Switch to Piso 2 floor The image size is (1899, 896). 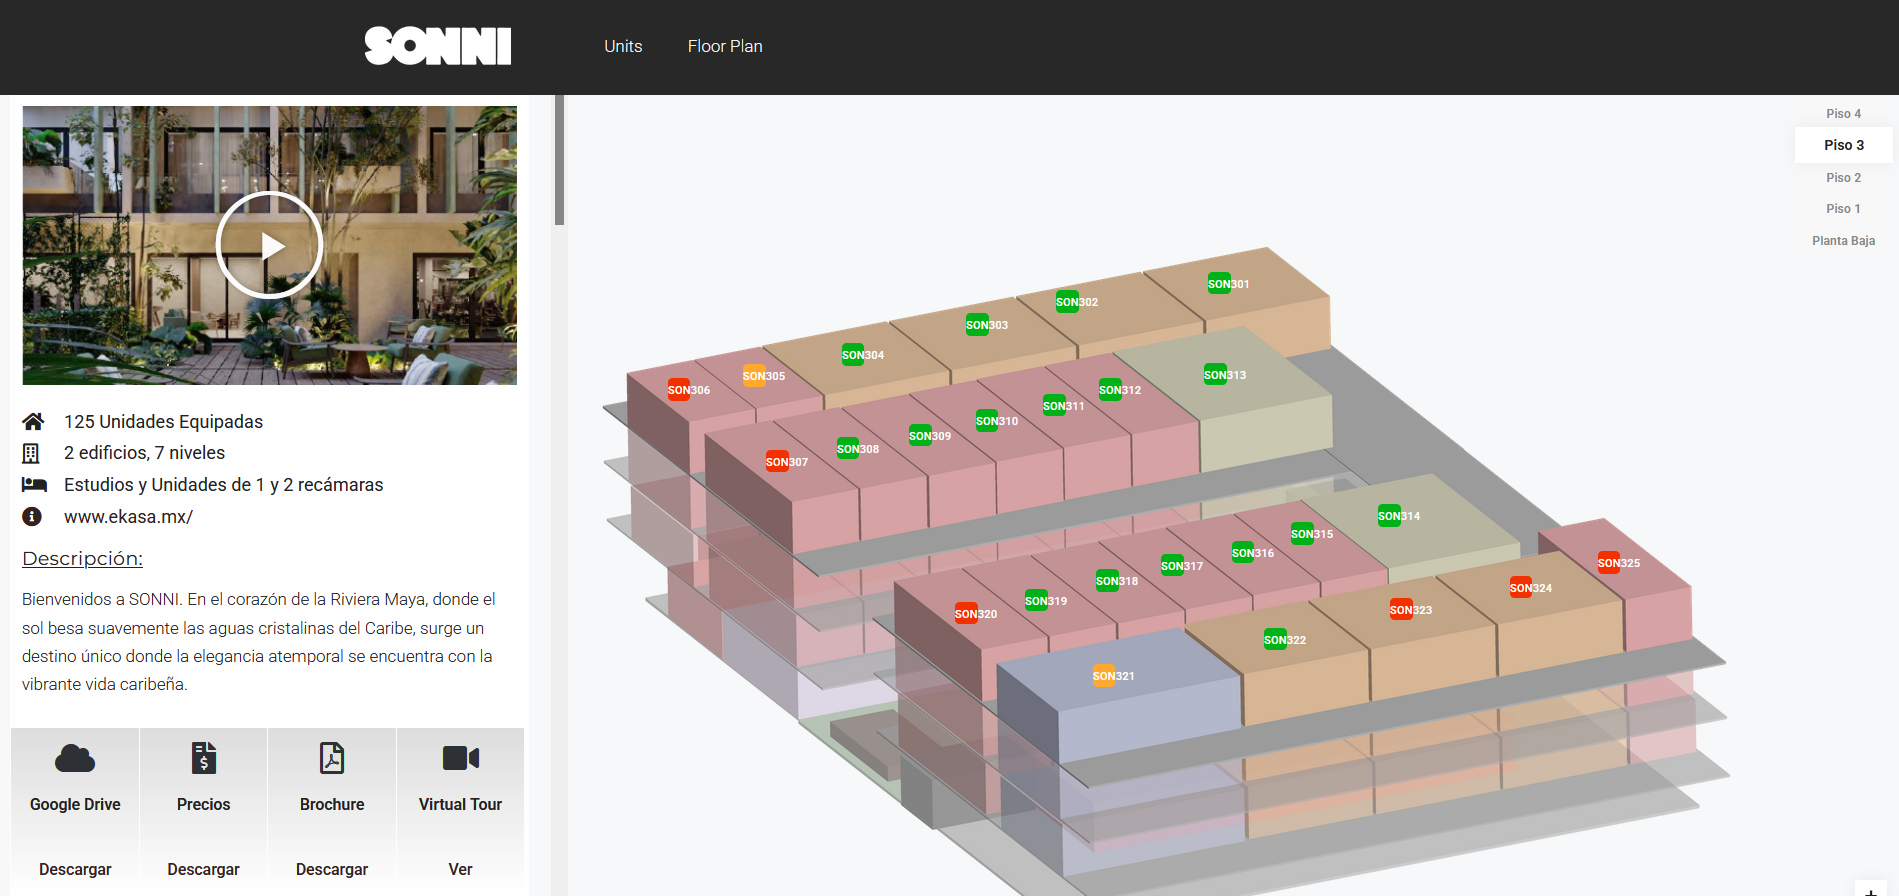(x=1843, y=178)
